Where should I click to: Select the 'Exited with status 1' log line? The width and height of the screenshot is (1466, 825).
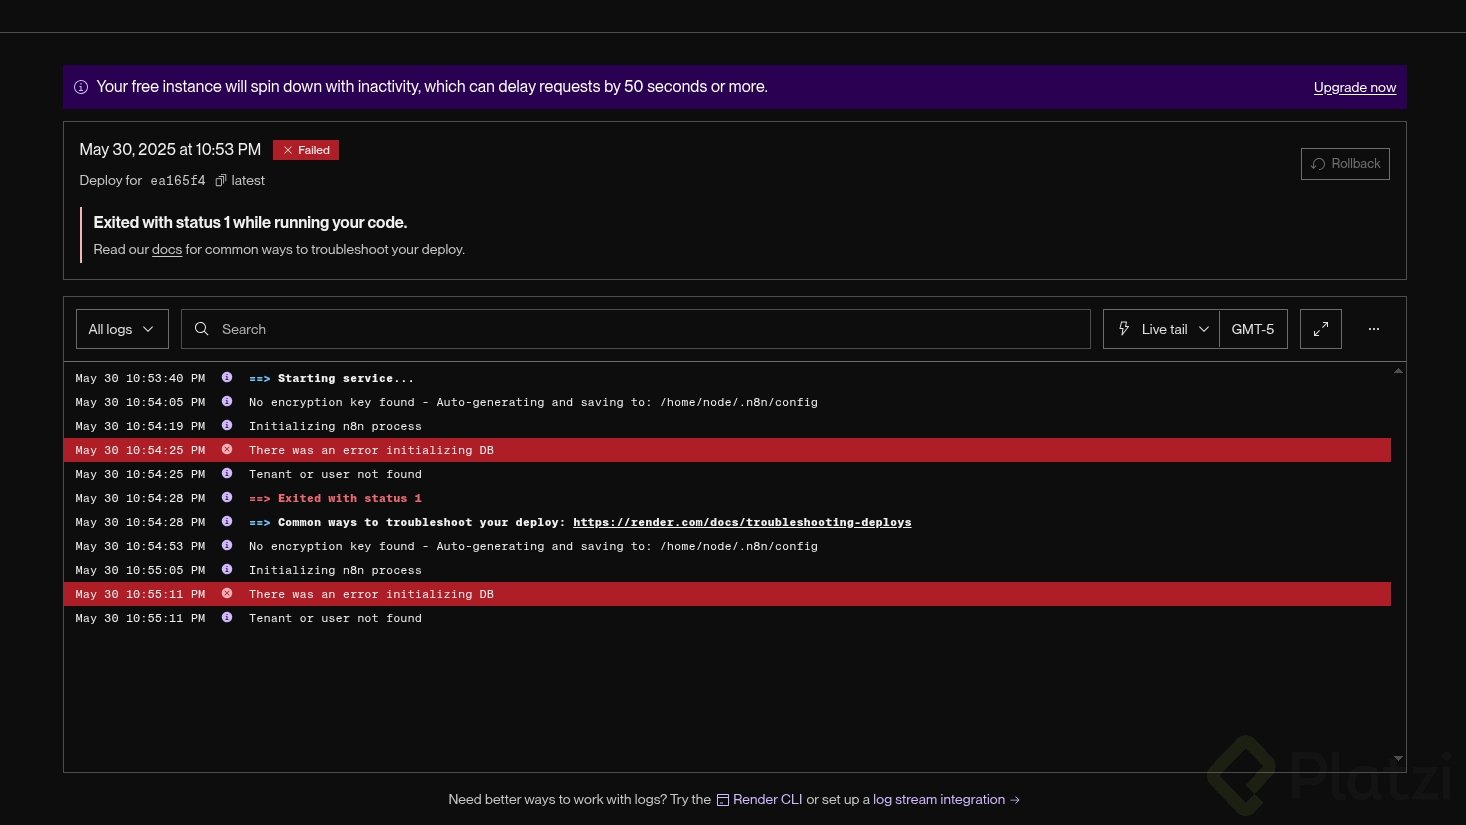(727, 498)
